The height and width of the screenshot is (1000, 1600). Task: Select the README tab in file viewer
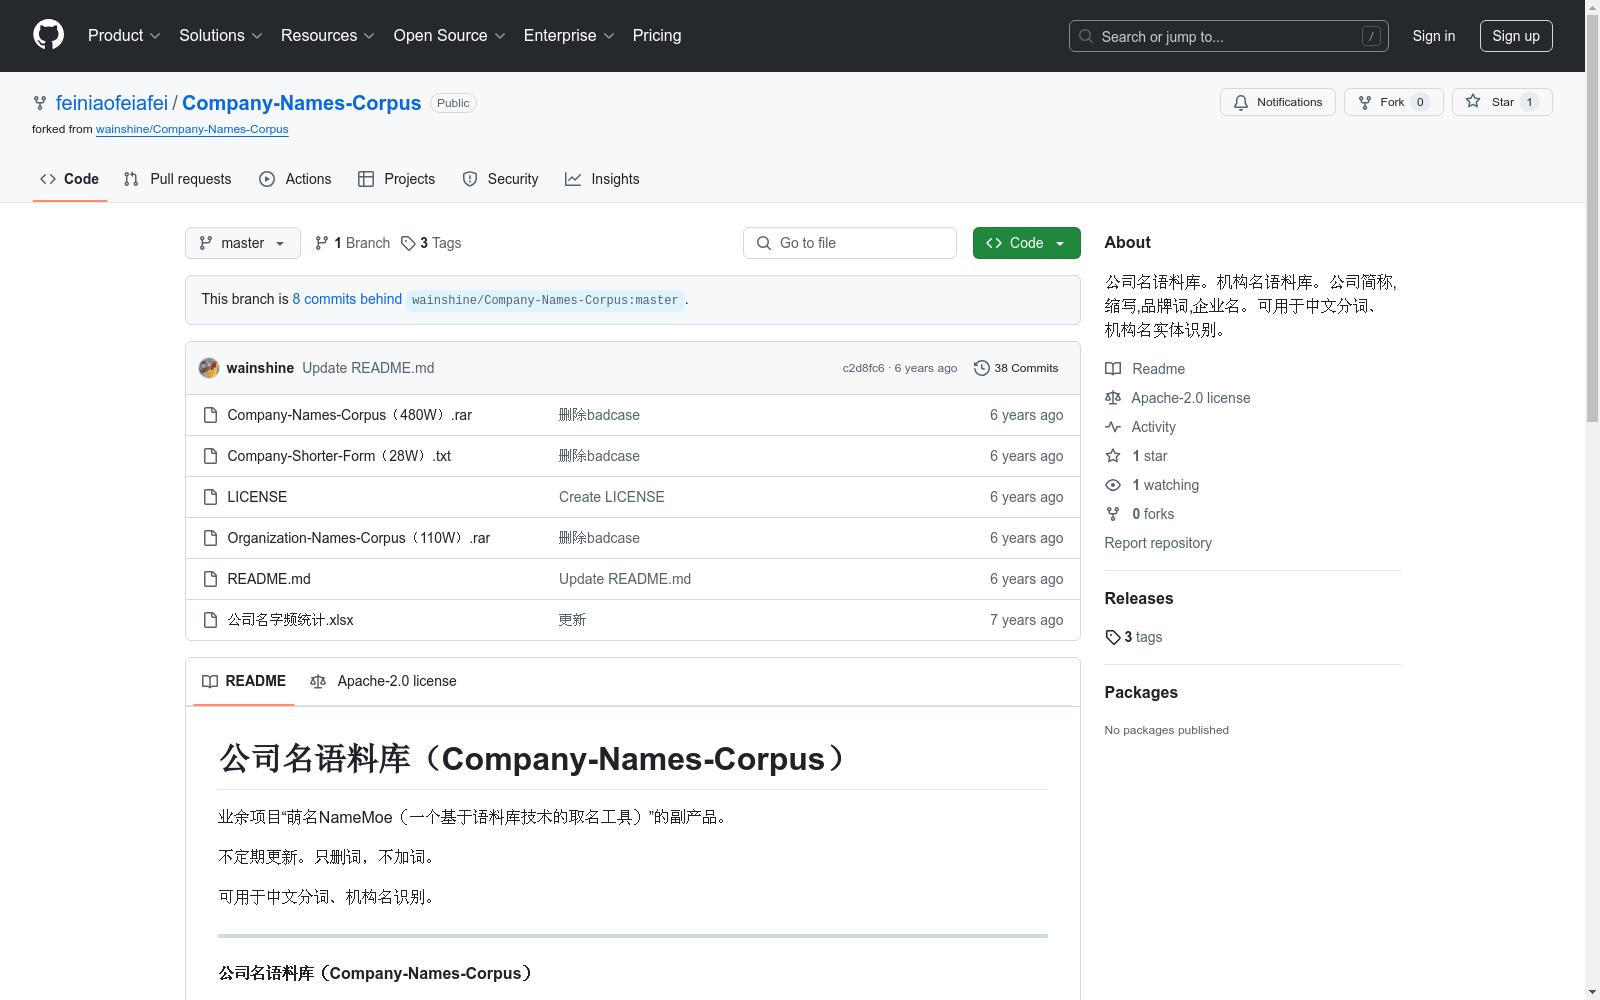pyautogui.click(x=244, y=681)
